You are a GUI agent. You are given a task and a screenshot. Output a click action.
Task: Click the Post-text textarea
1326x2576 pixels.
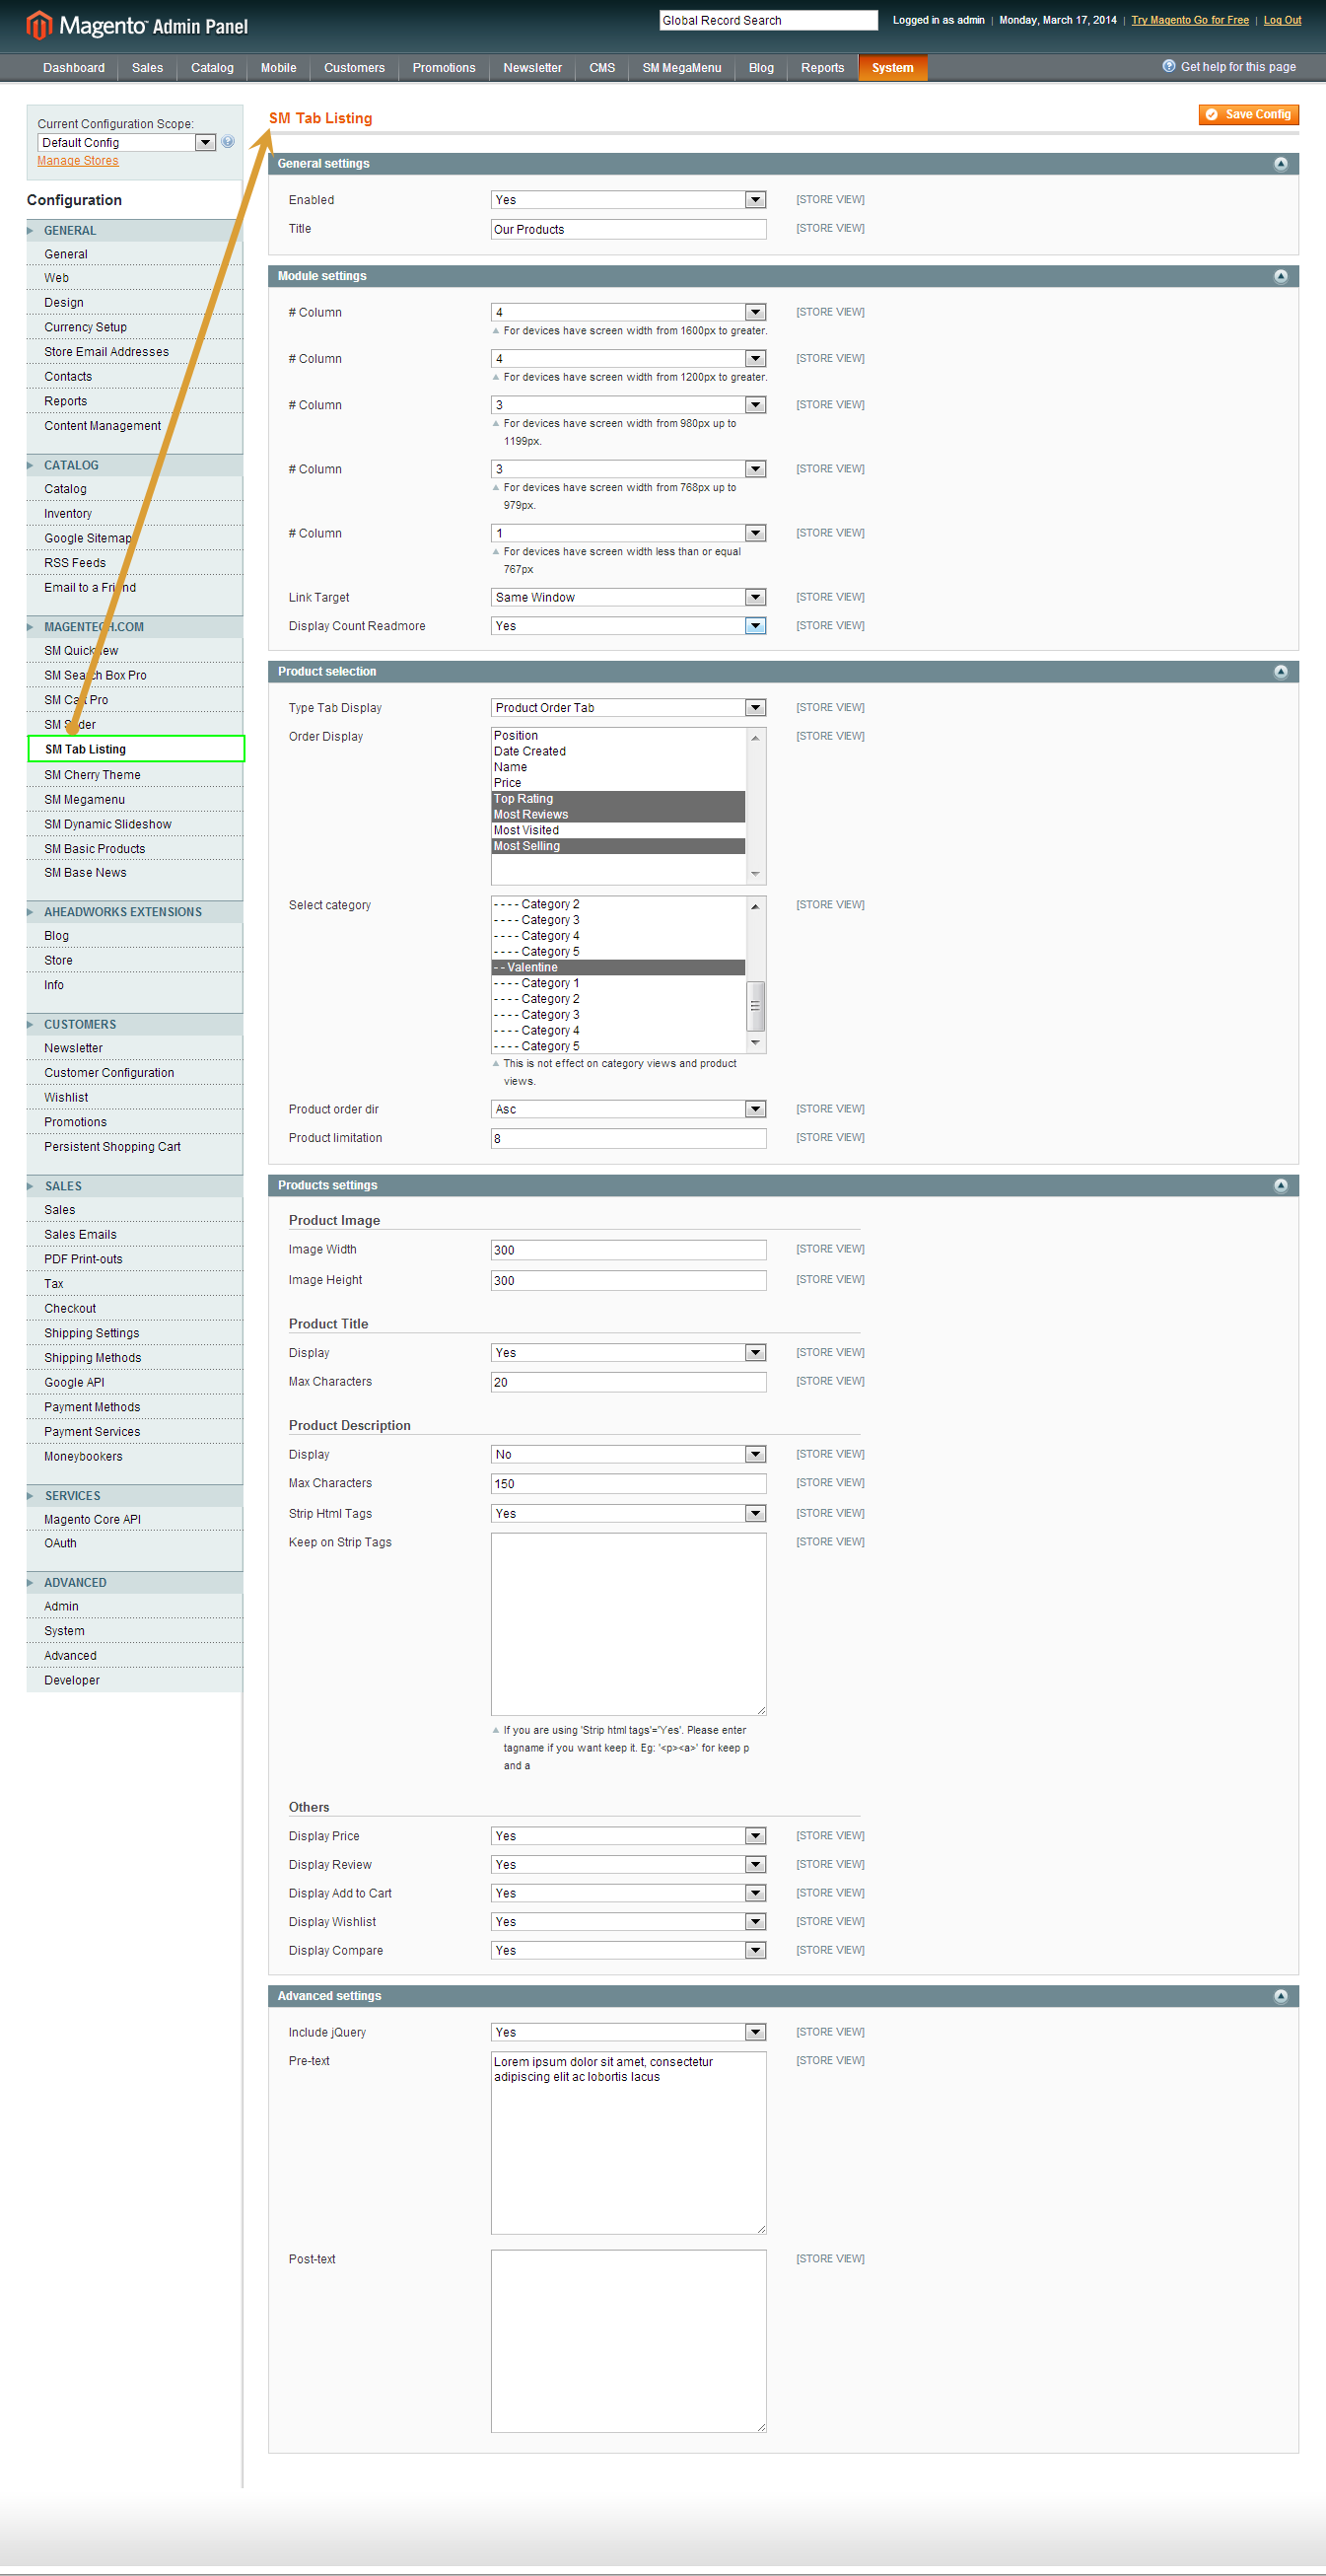pos(628,2341)
